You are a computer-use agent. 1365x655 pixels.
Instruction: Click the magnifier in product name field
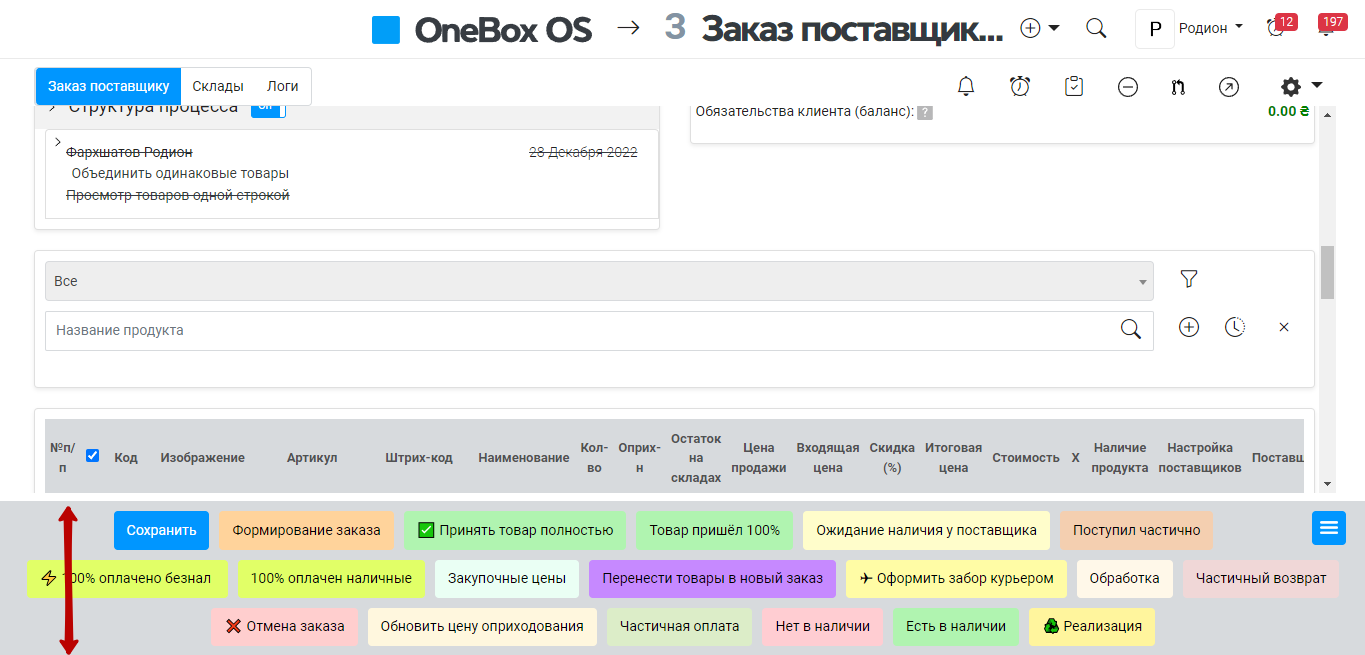click(1130, 330)
